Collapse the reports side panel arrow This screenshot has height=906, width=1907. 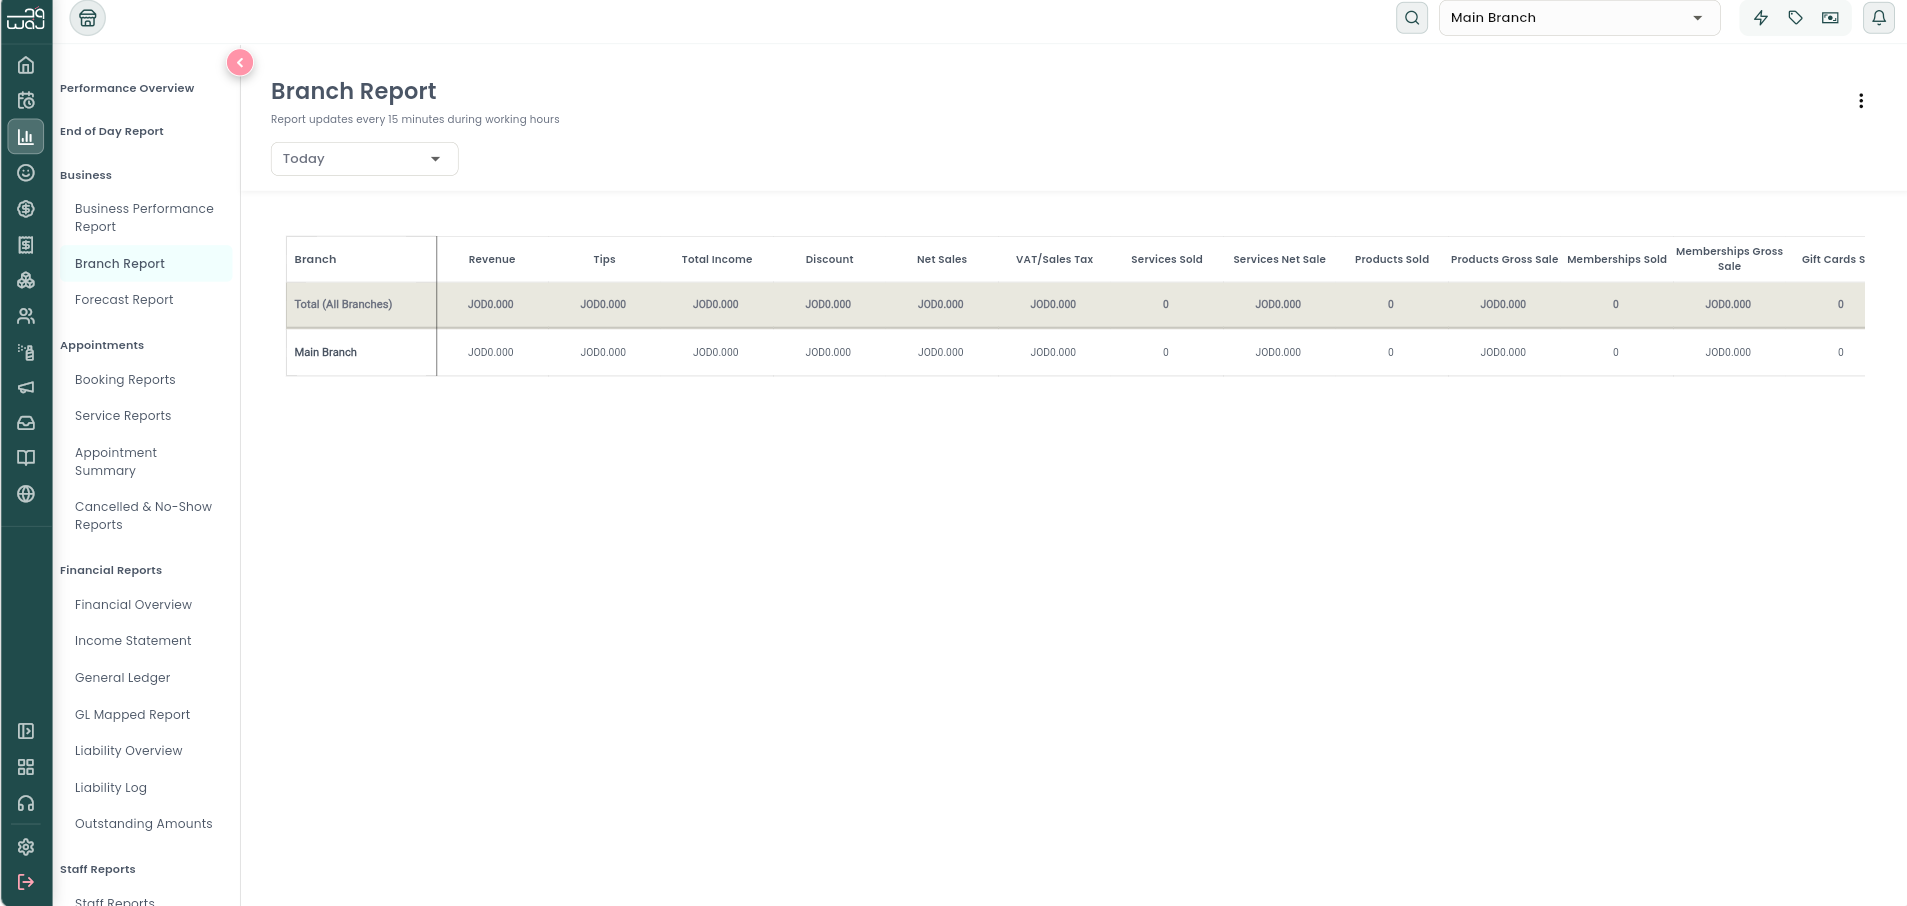[240, 63]
